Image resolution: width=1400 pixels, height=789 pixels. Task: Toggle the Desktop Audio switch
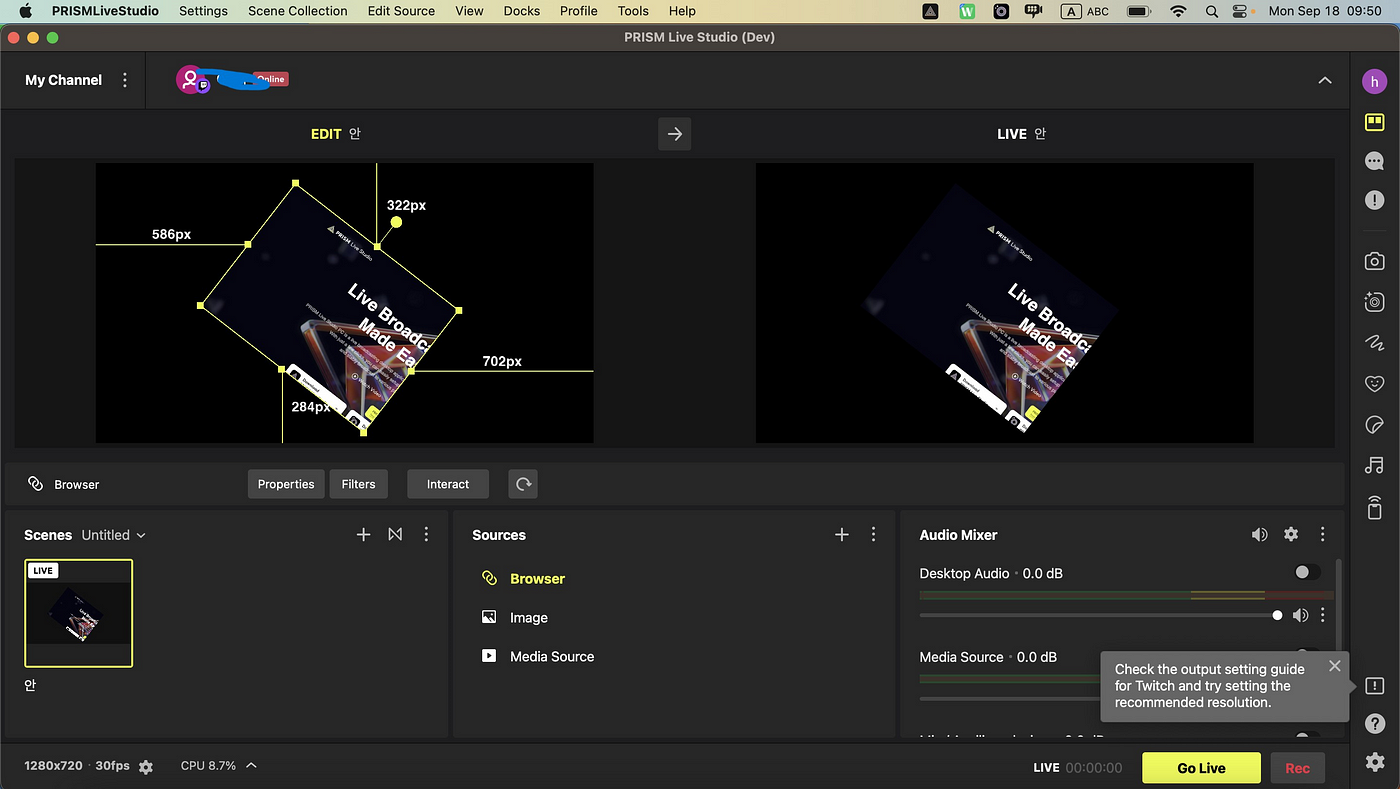(1306, 573)
